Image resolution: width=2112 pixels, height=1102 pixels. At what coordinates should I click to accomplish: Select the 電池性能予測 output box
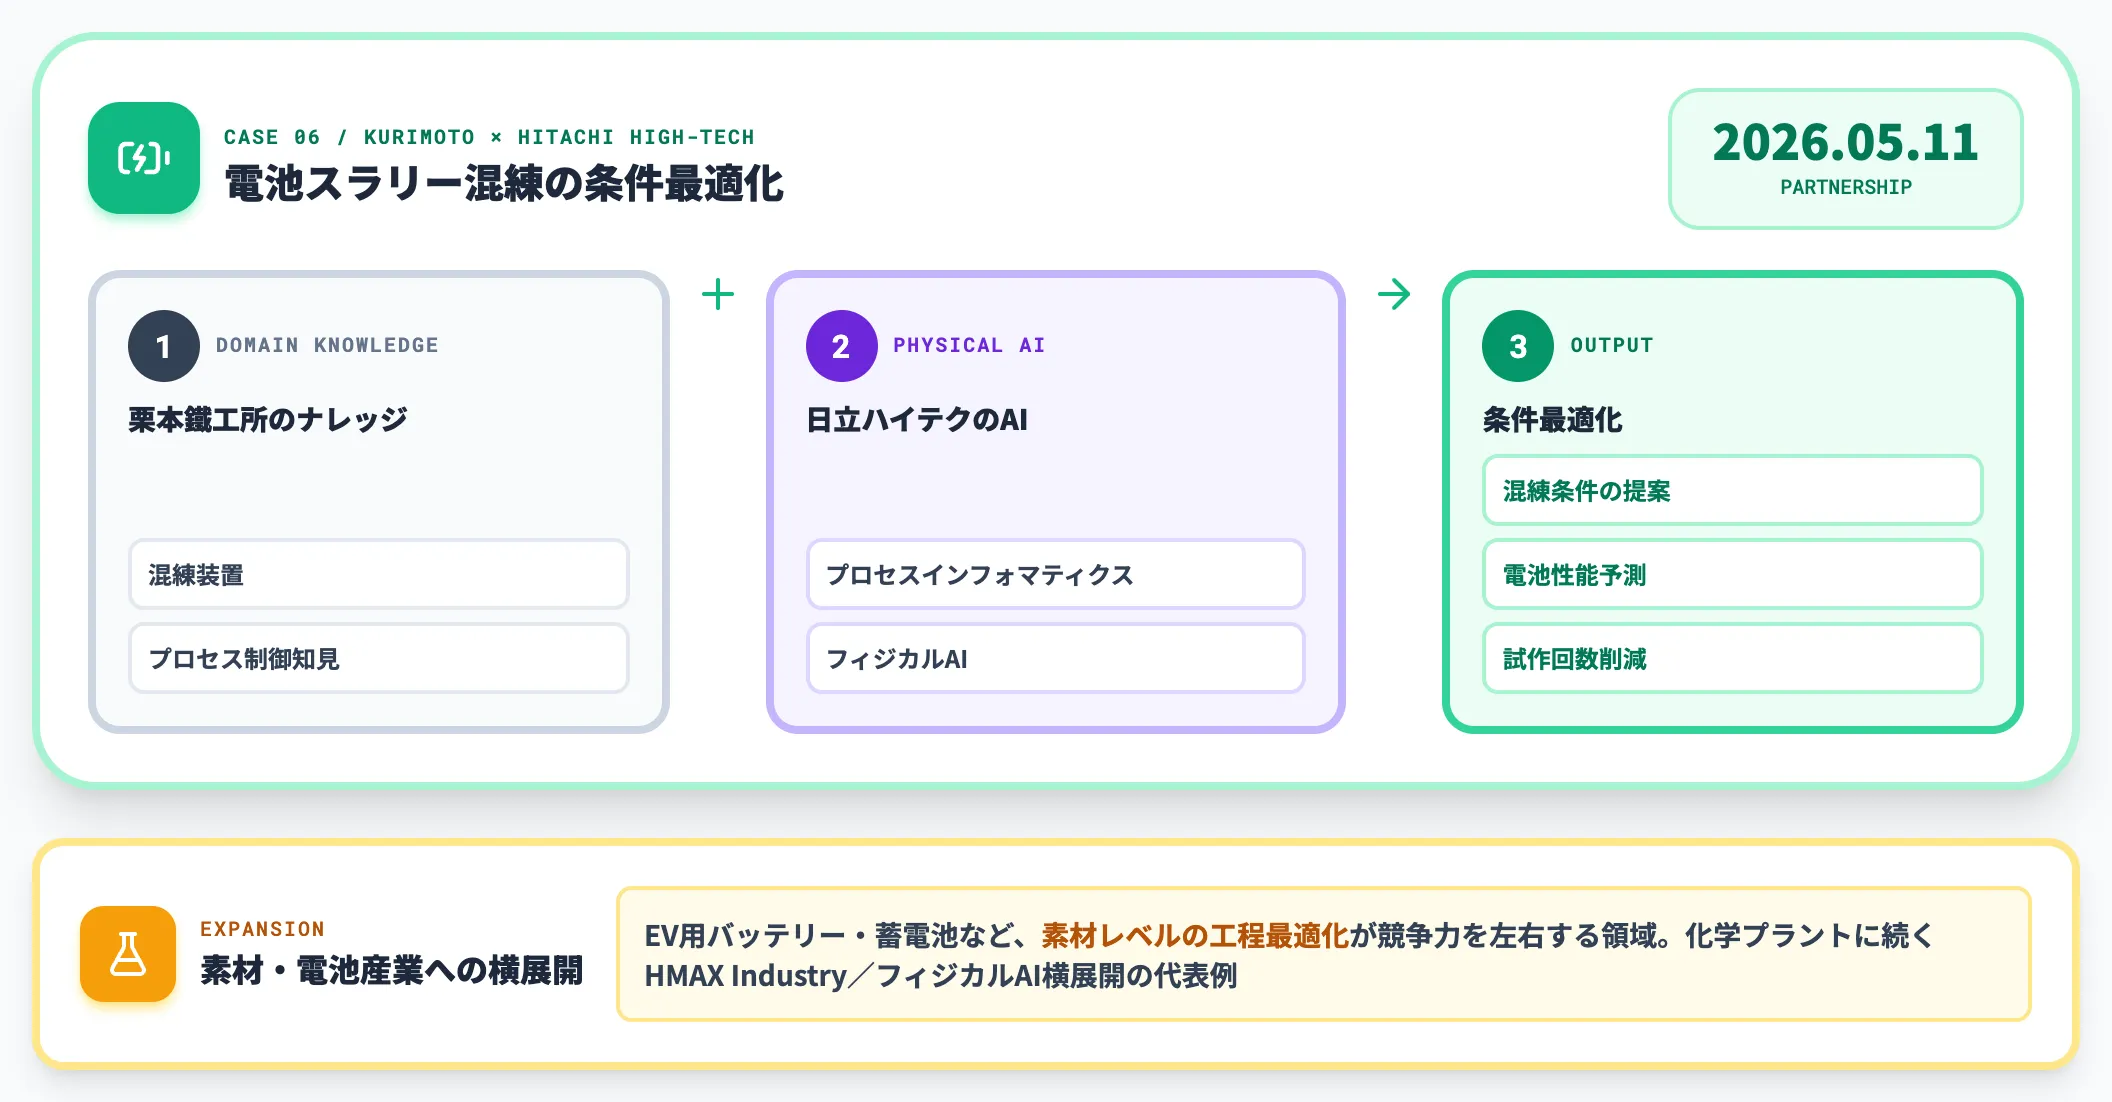1733,574
